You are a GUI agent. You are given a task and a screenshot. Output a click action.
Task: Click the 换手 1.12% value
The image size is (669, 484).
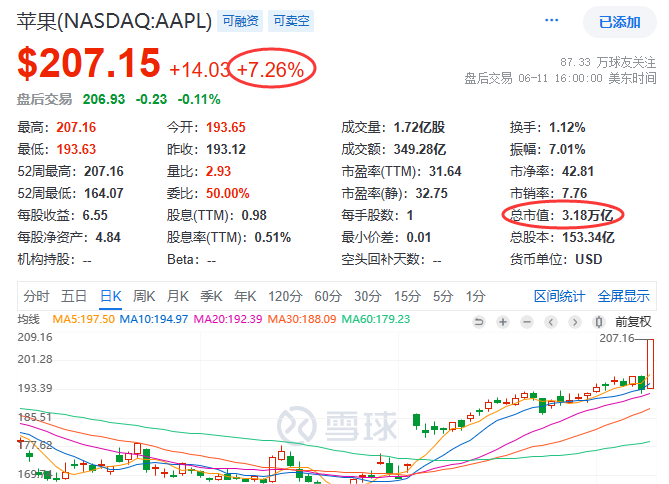pyautogui.click(x=567, y=127)
